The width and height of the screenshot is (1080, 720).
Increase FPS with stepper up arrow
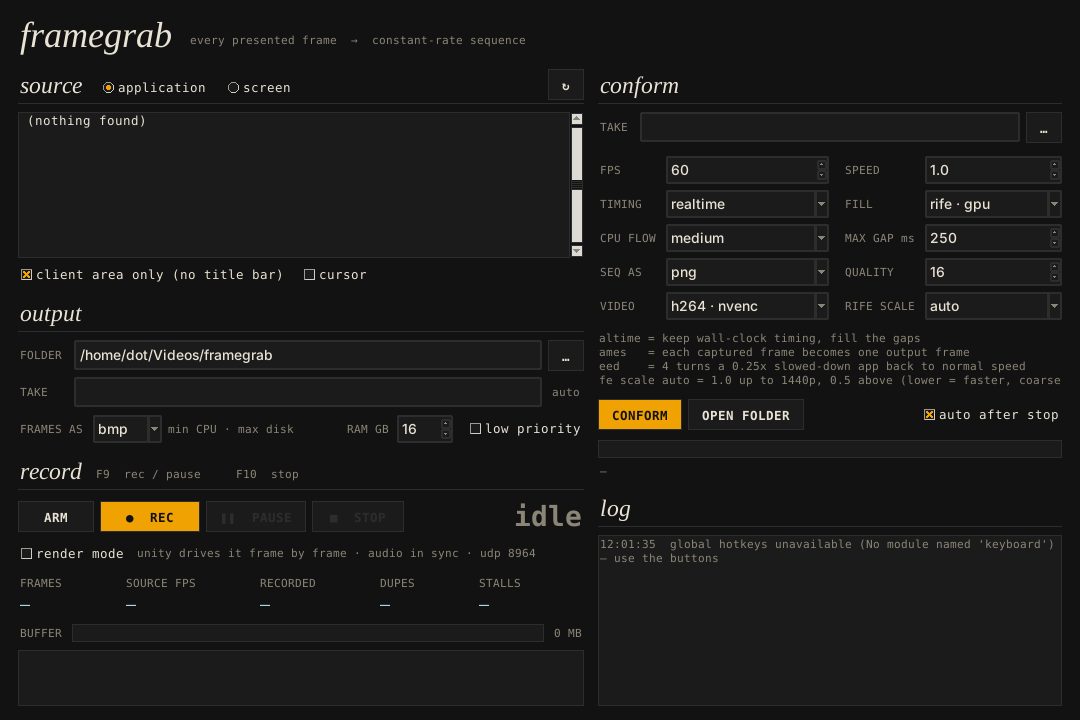click(x=821, y=165)
